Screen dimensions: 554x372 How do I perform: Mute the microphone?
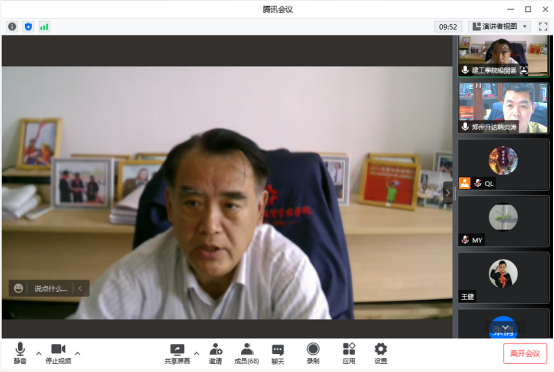point(20,353)
